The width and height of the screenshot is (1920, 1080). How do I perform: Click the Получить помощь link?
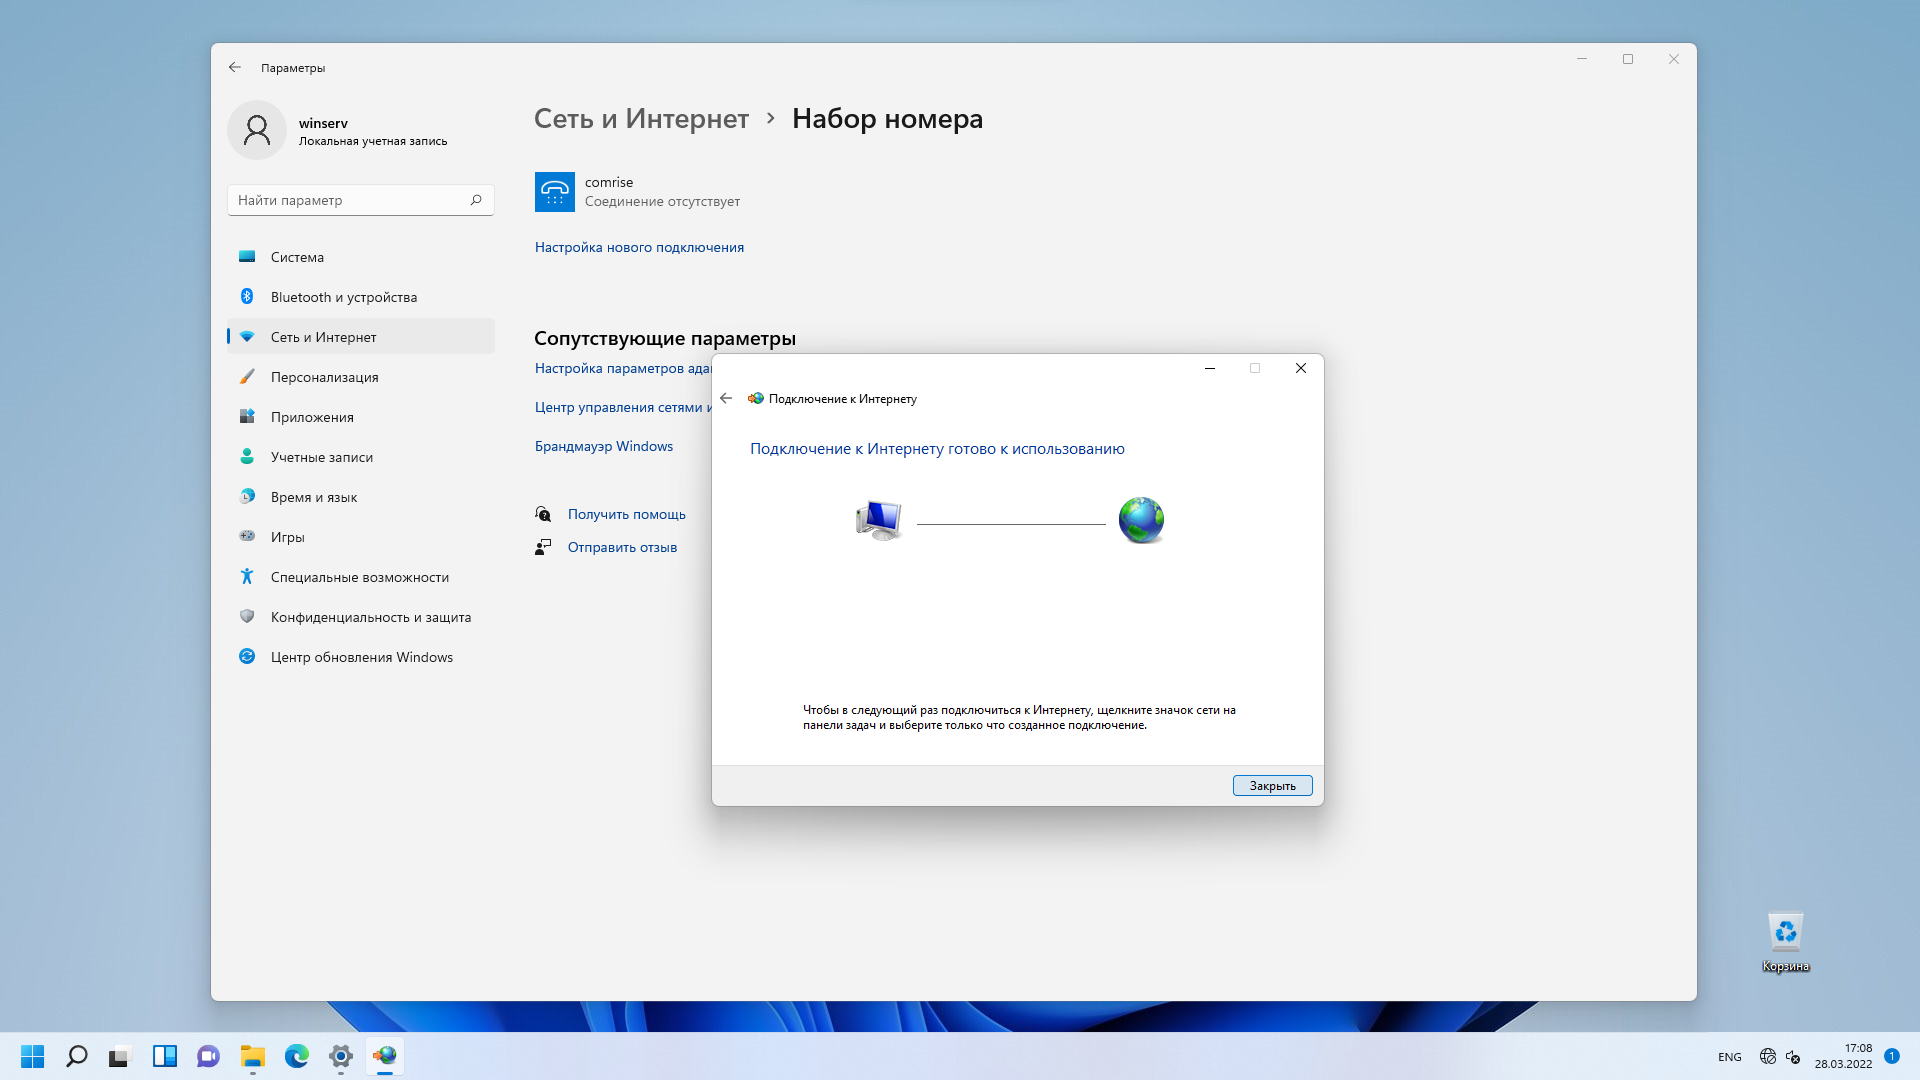(627, 514)
